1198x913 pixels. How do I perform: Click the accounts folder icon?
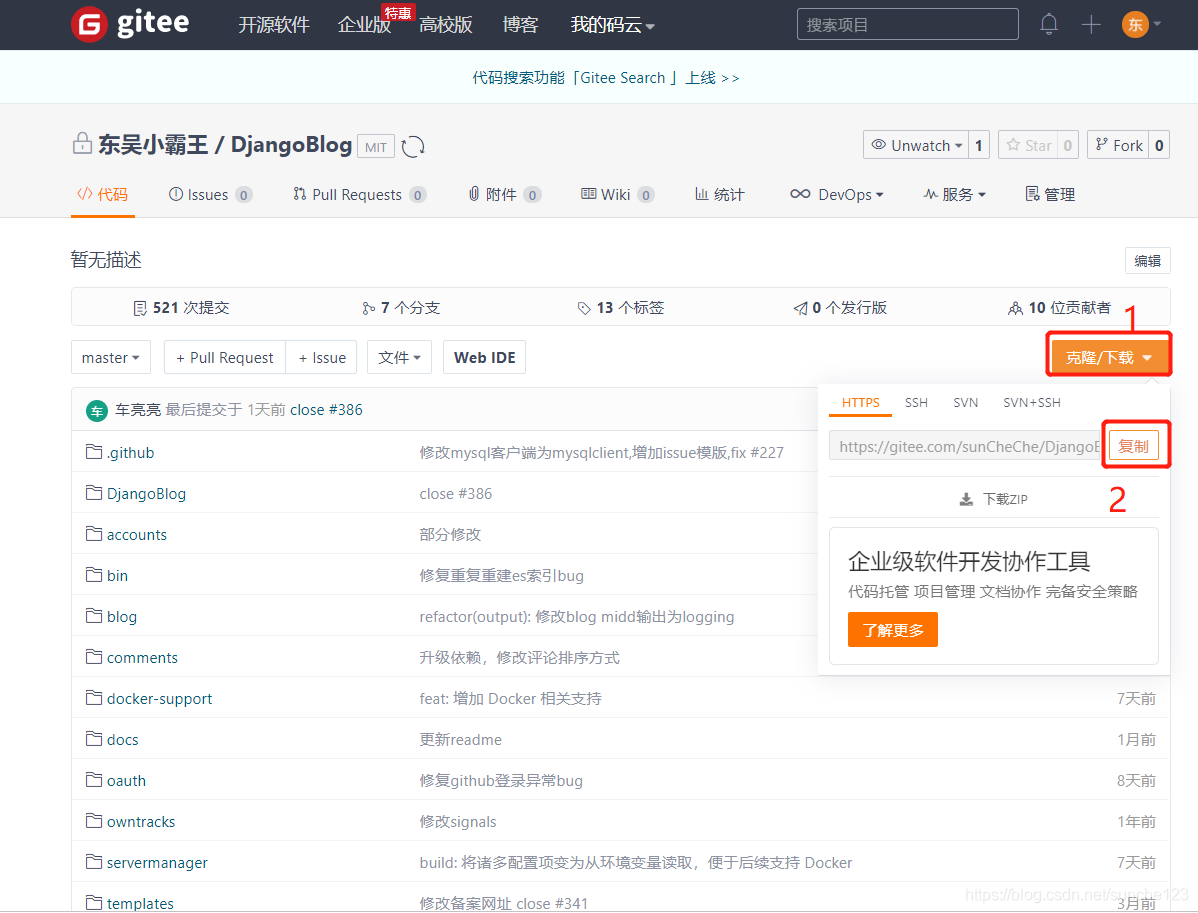pos(94,533)
